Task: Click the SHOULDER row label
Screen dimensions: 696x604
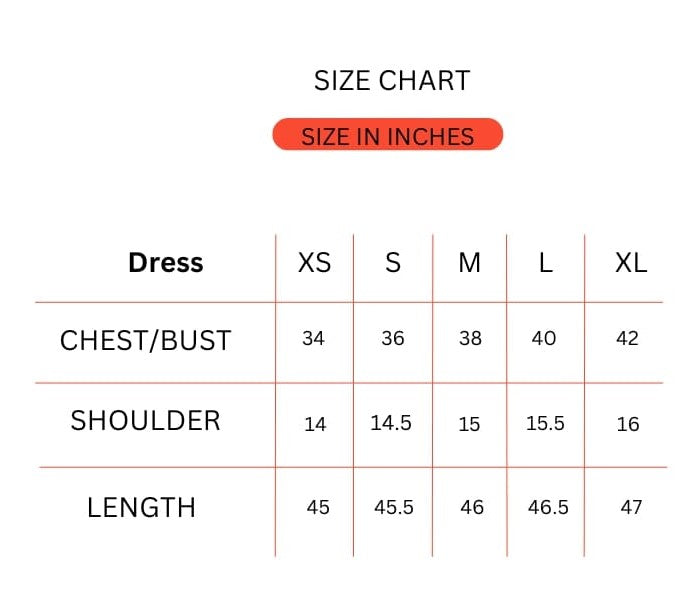Action: [x=146, y=421]
